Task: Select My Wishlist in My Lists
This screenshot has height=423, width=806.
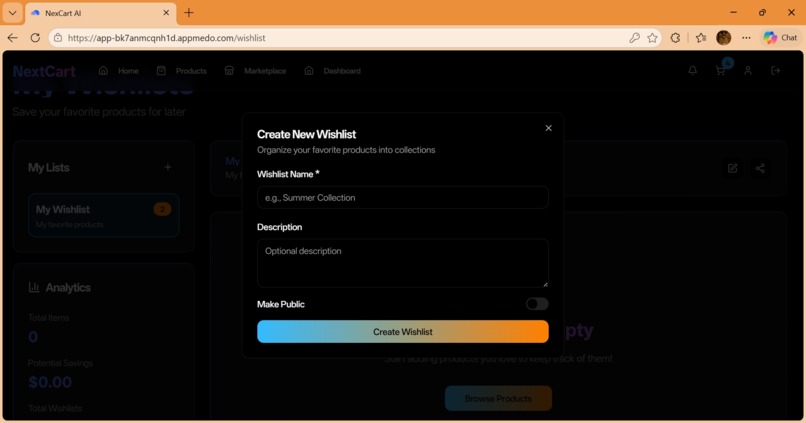Action: tap(104, 215)
